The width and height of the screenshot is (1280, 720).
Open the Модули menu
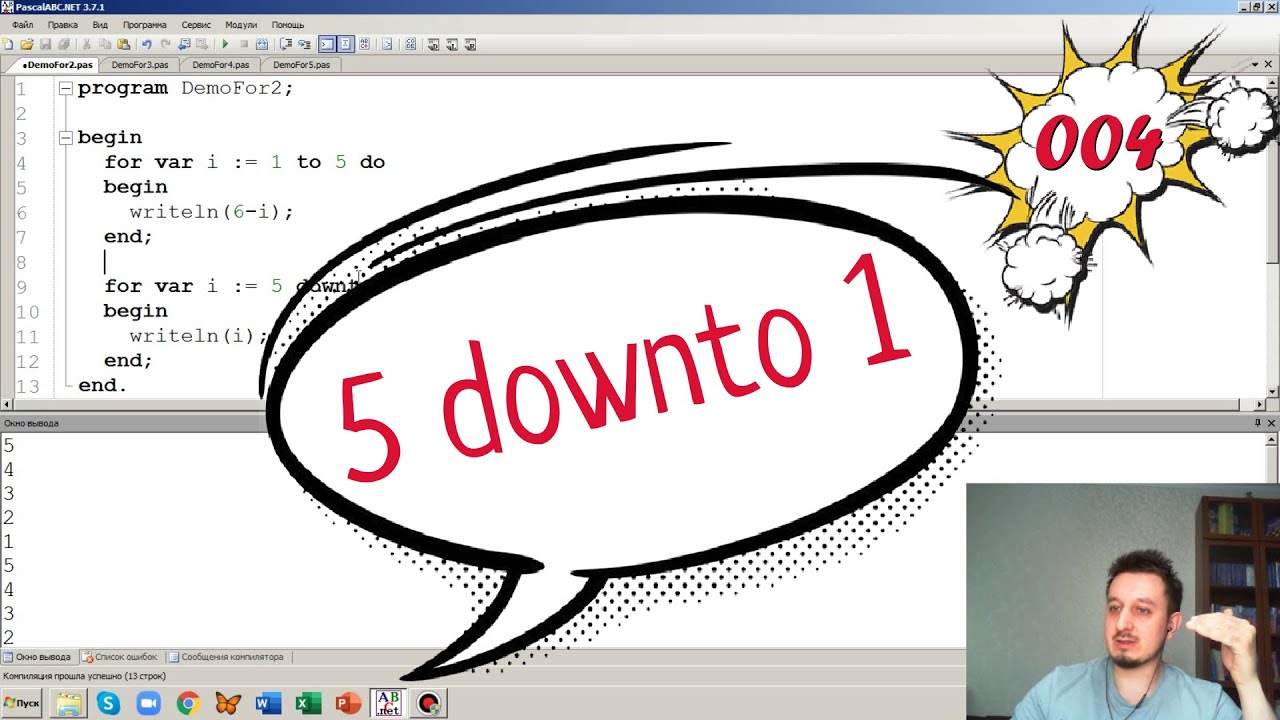point(241,24)
